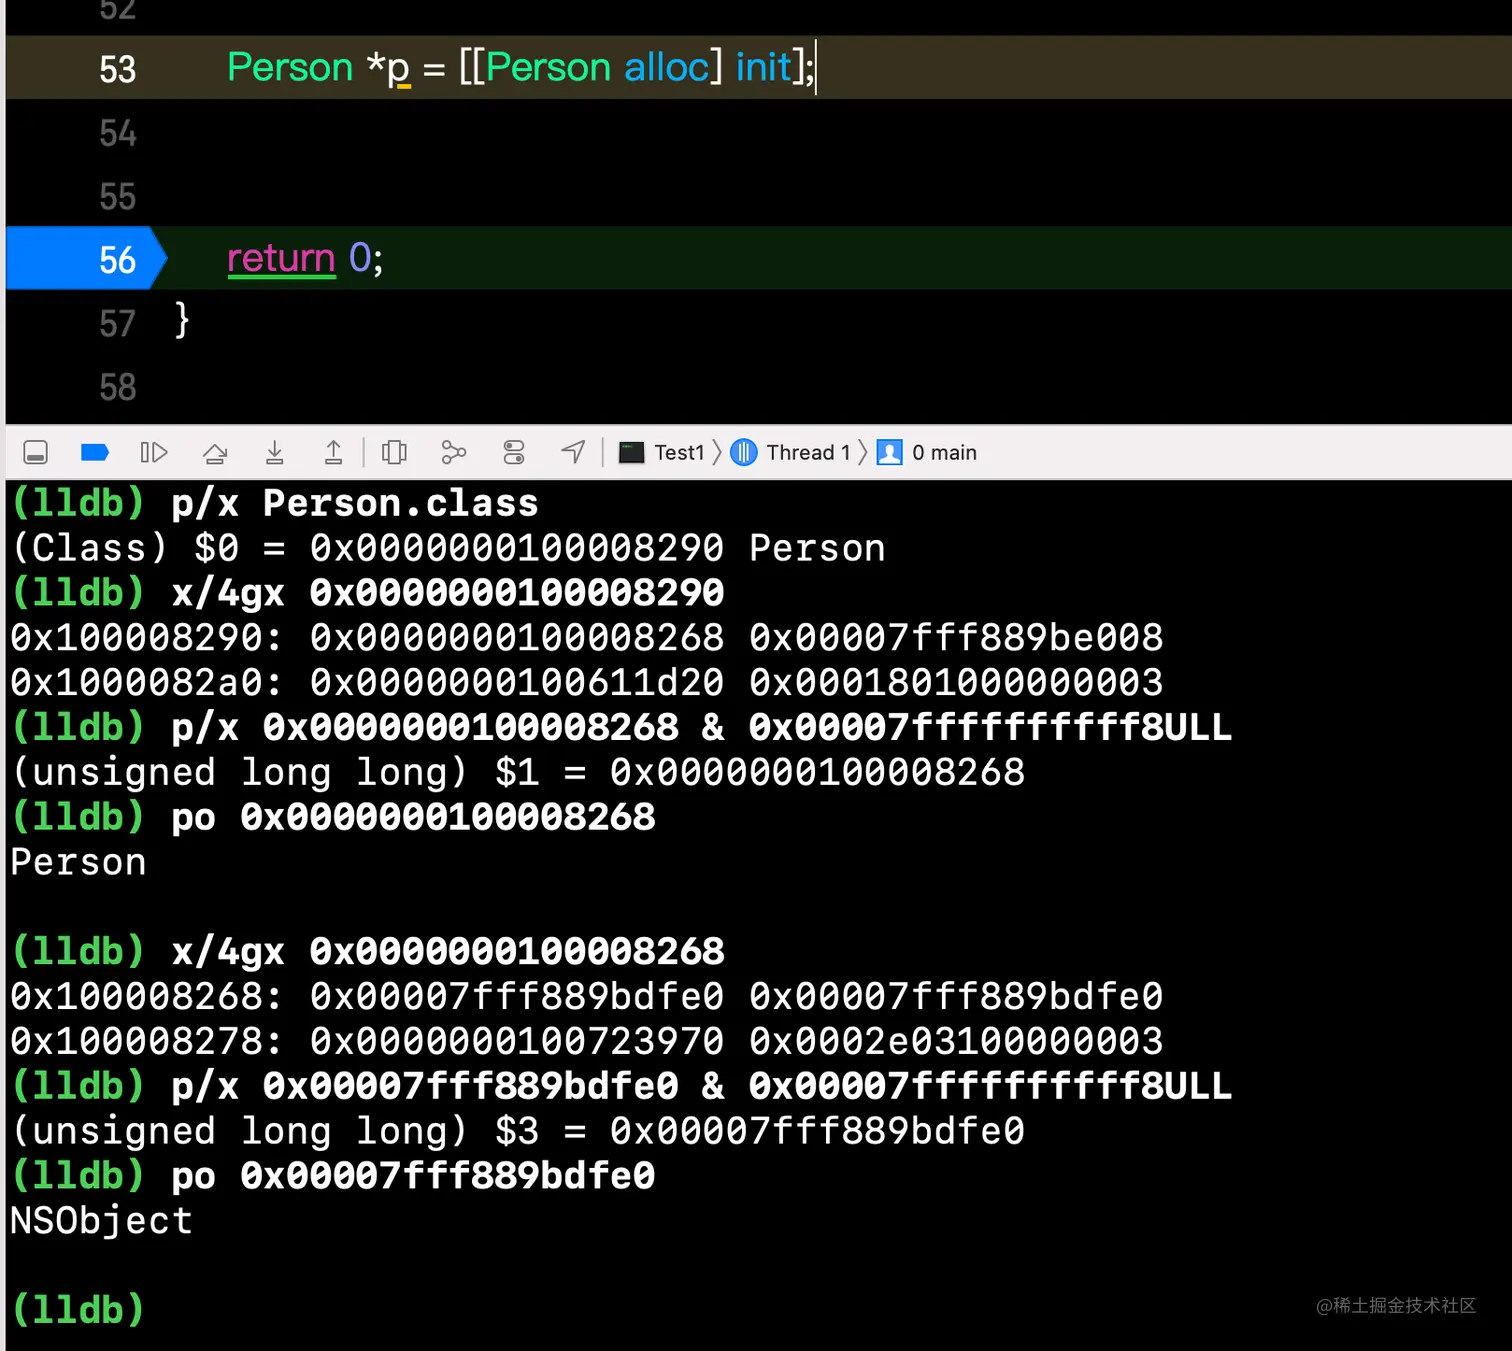Open the Debug Memory Graph
The image size is (1512, 1351).
(x=454, y=453)
